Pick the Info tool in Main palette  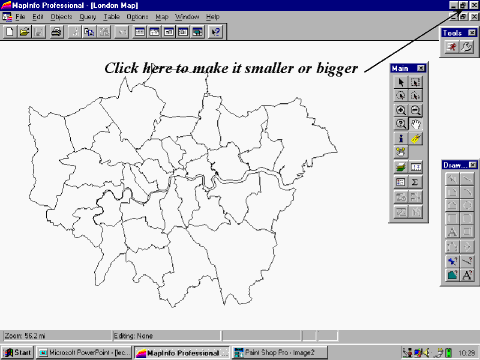pyautogui.click(x=401, y=138)
